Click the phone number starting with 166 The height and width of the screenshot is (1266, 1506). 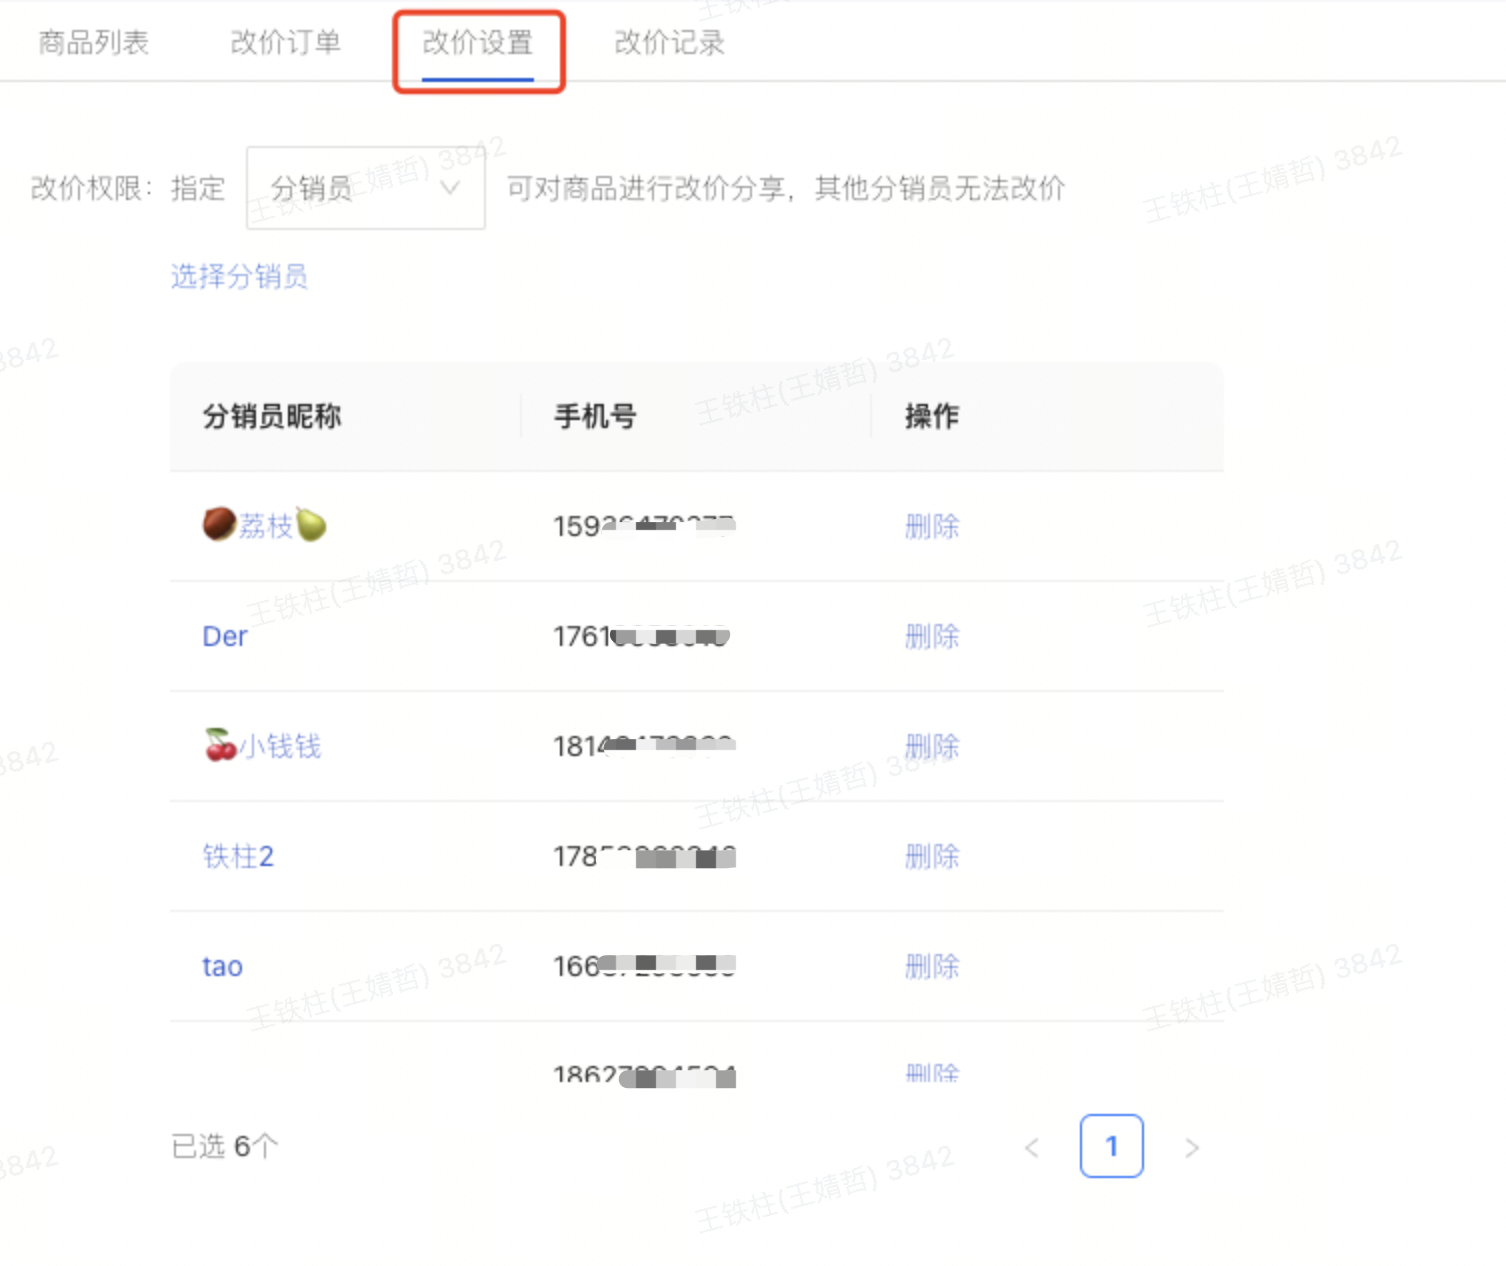tap(644, 966)
